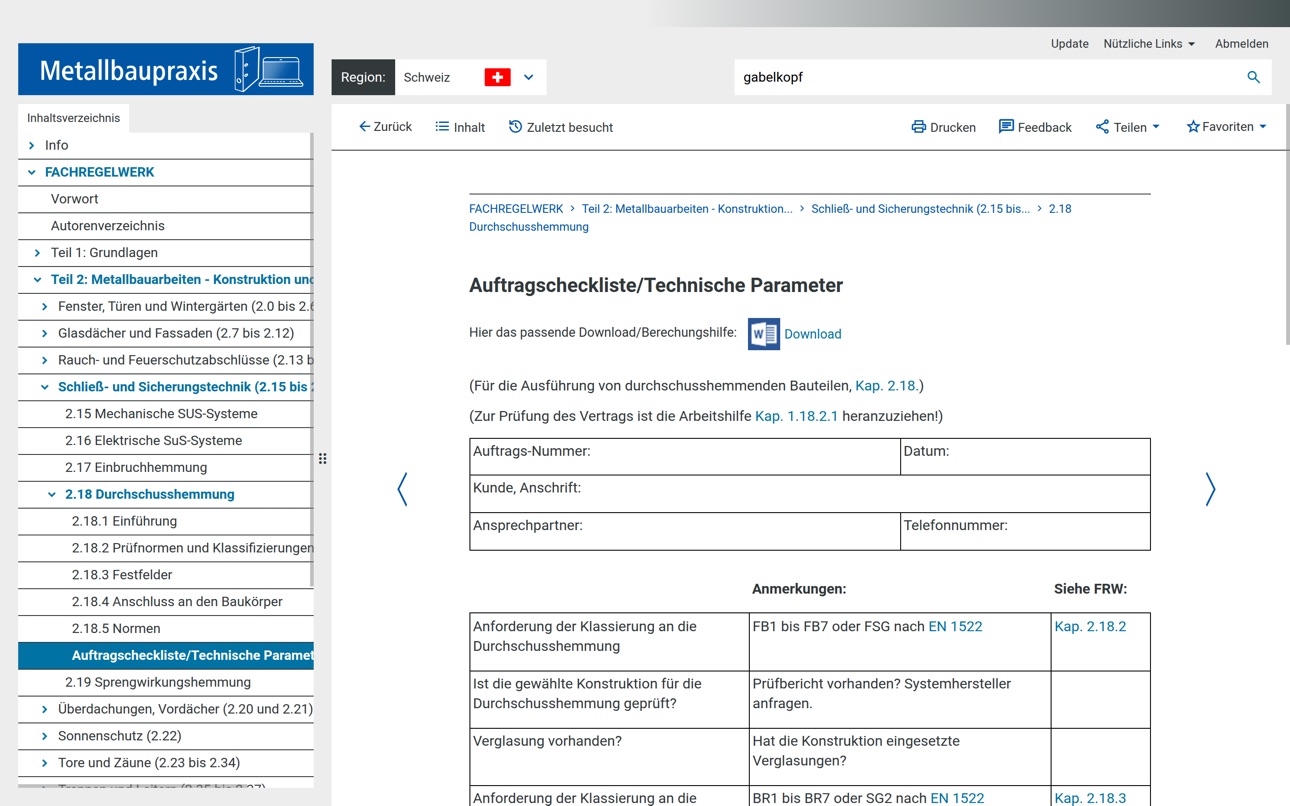Collapse the 2.18 Durchschusshemmung tree node

coord(52,494)
